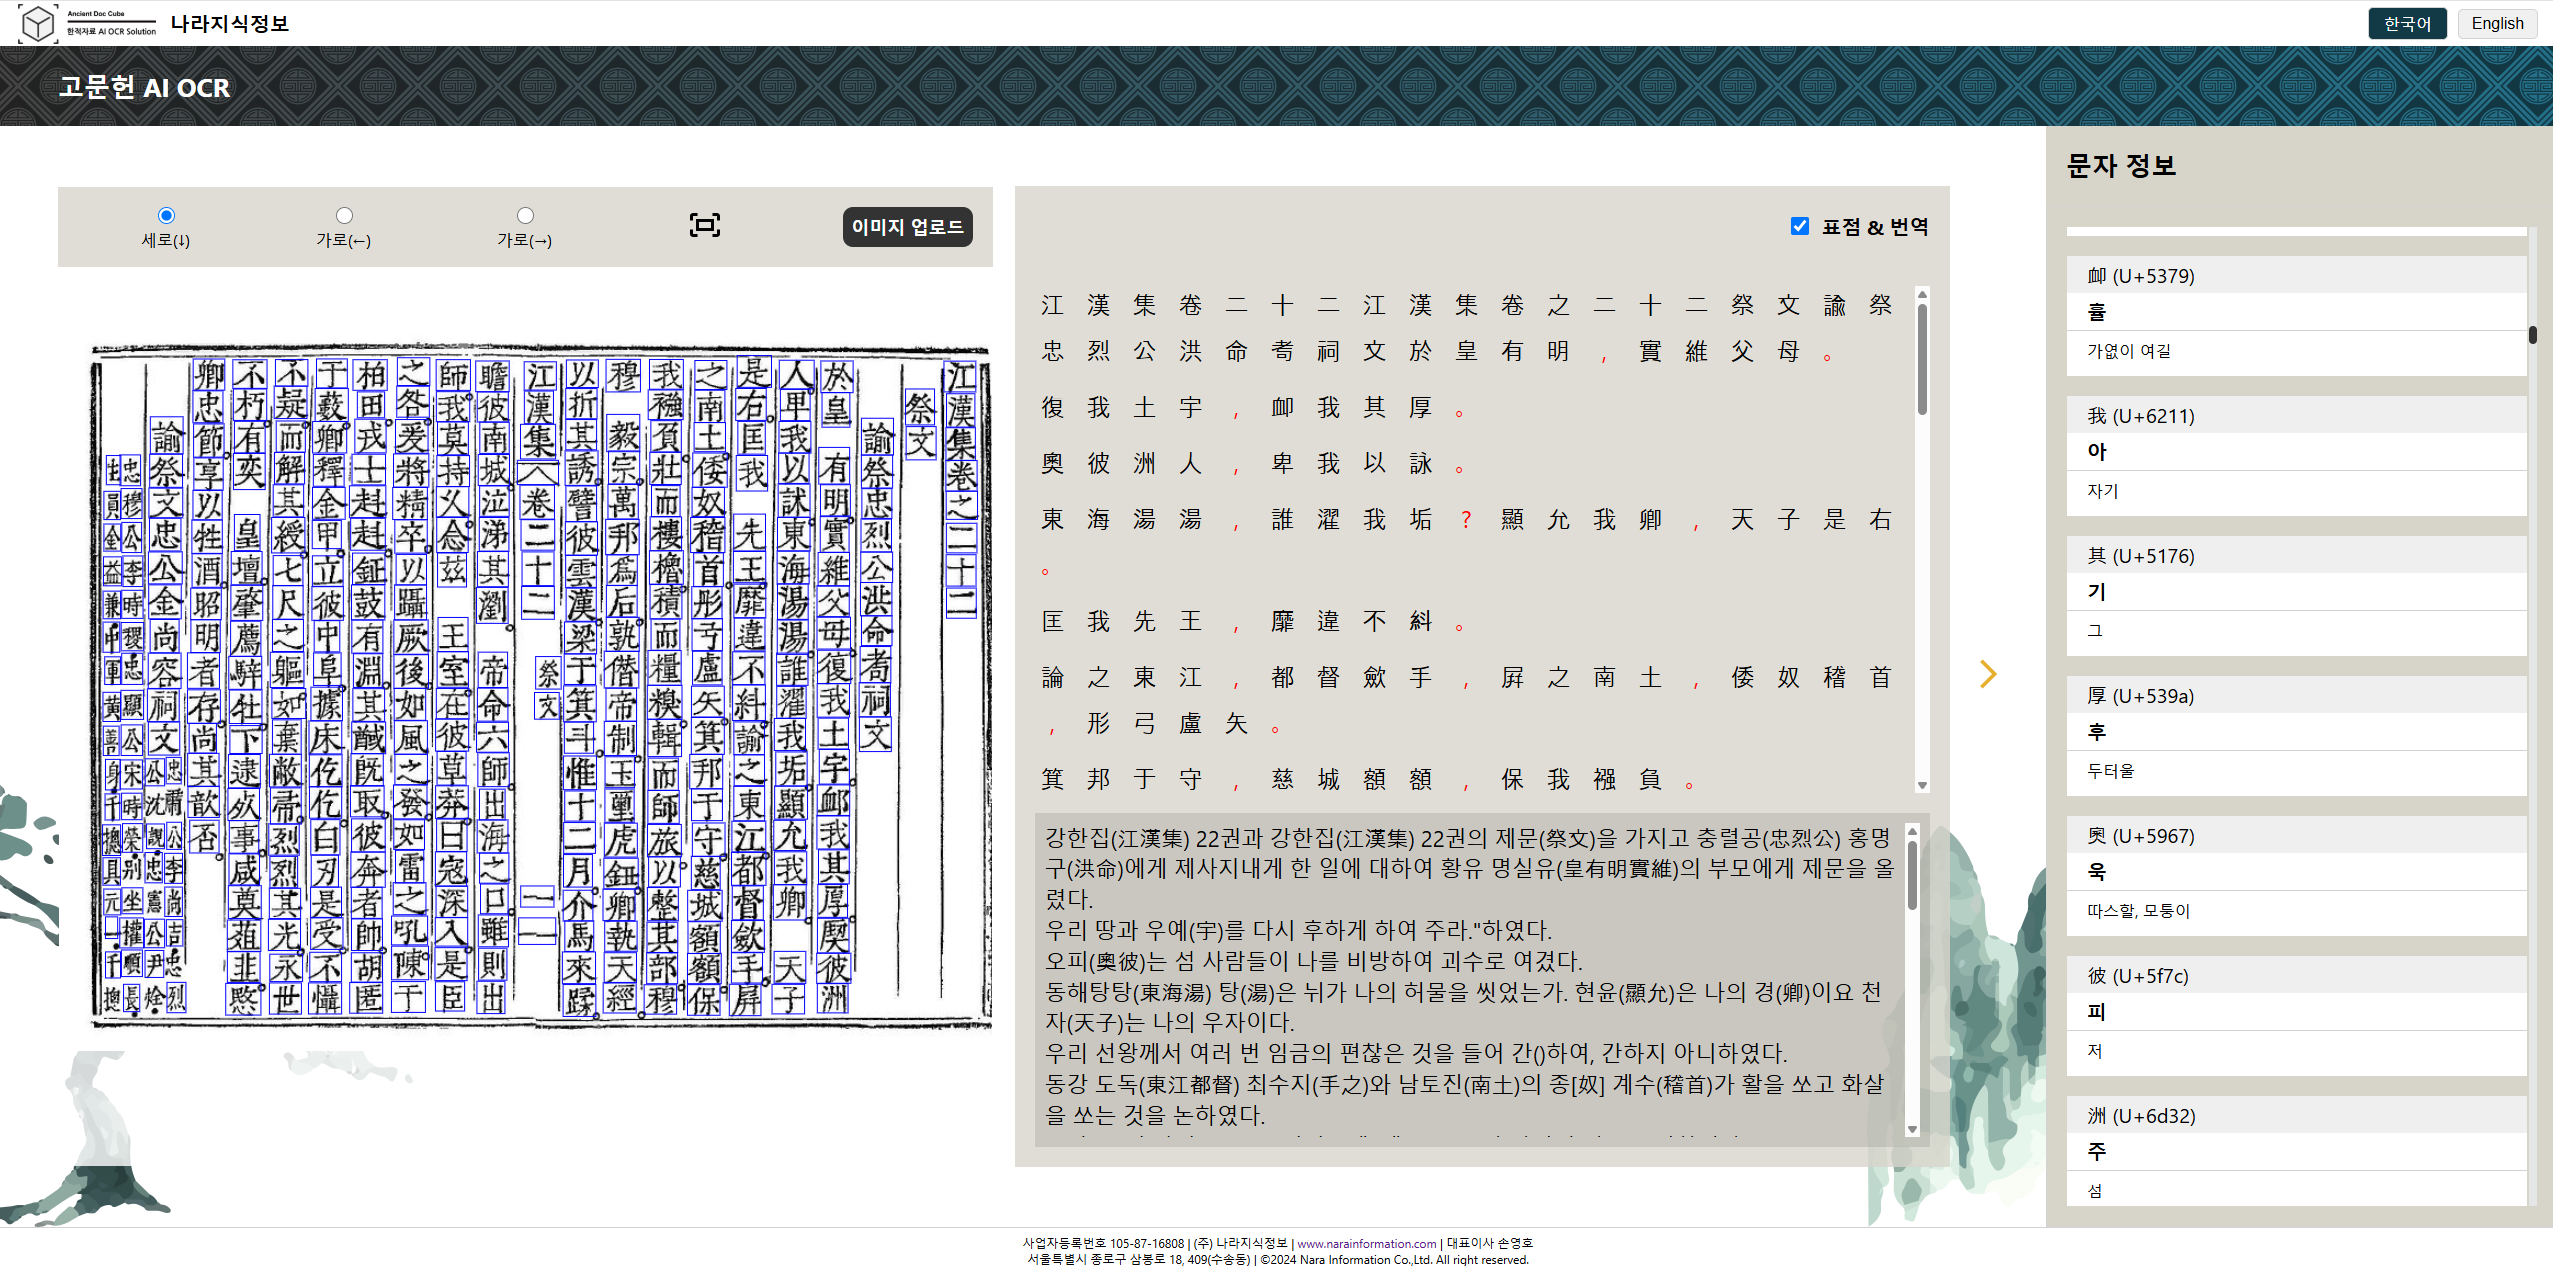Click the Ancient Doc Cube logo icon
The height and width of the screenshot is (1266, 2553).
(x=38, y=23)
